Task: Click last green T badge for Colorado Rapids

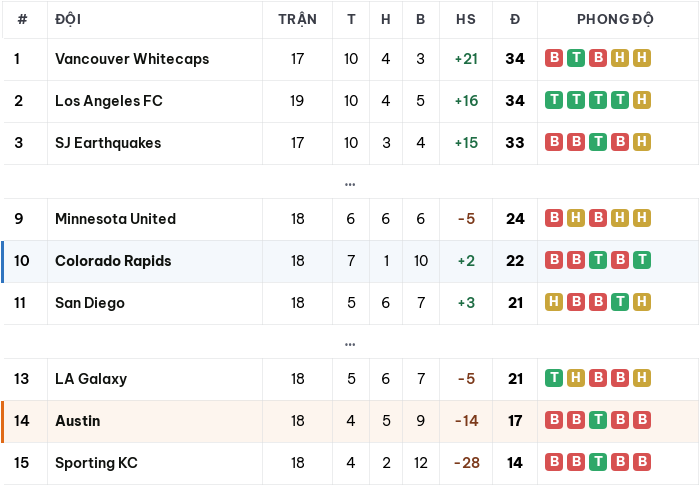Action: (x=642, y=260)
